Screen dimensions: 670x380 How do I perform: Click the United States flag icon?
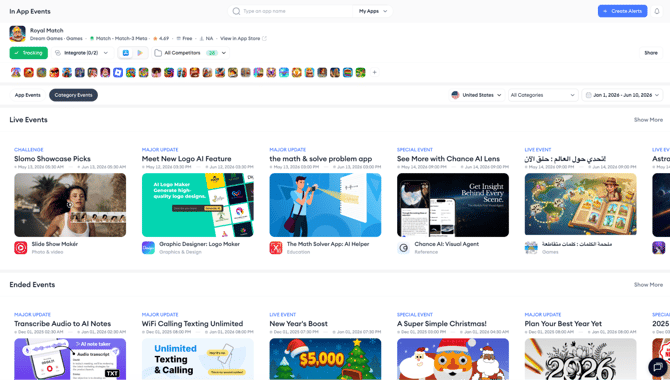[x=455, y=95]
